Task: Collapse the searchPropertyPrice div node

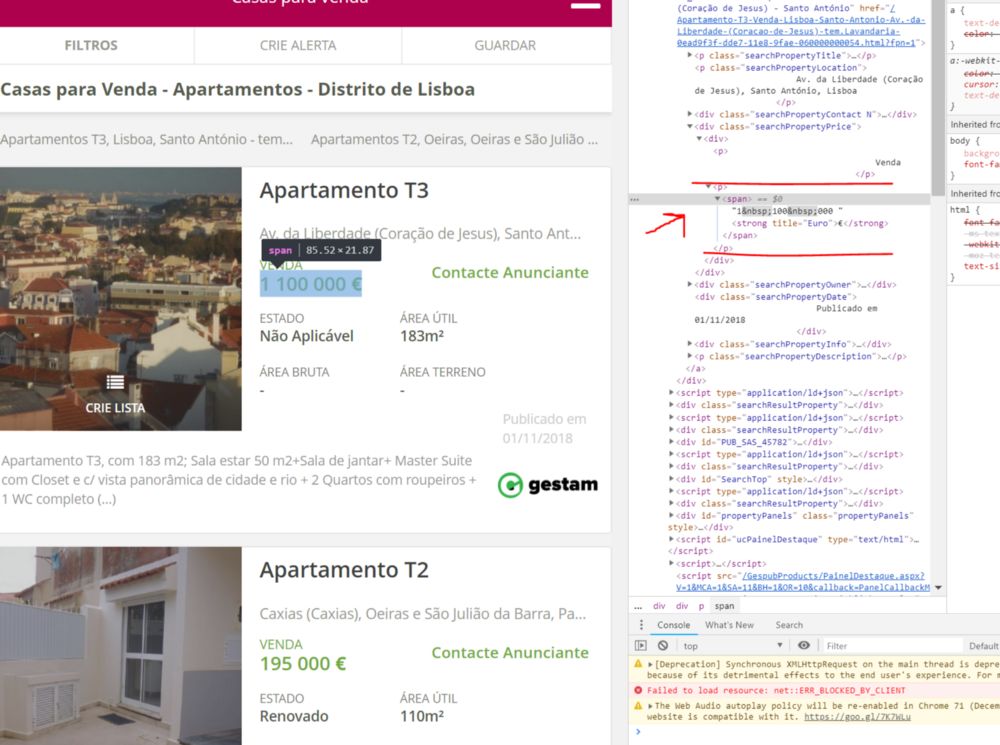Action: pos(689,126)
